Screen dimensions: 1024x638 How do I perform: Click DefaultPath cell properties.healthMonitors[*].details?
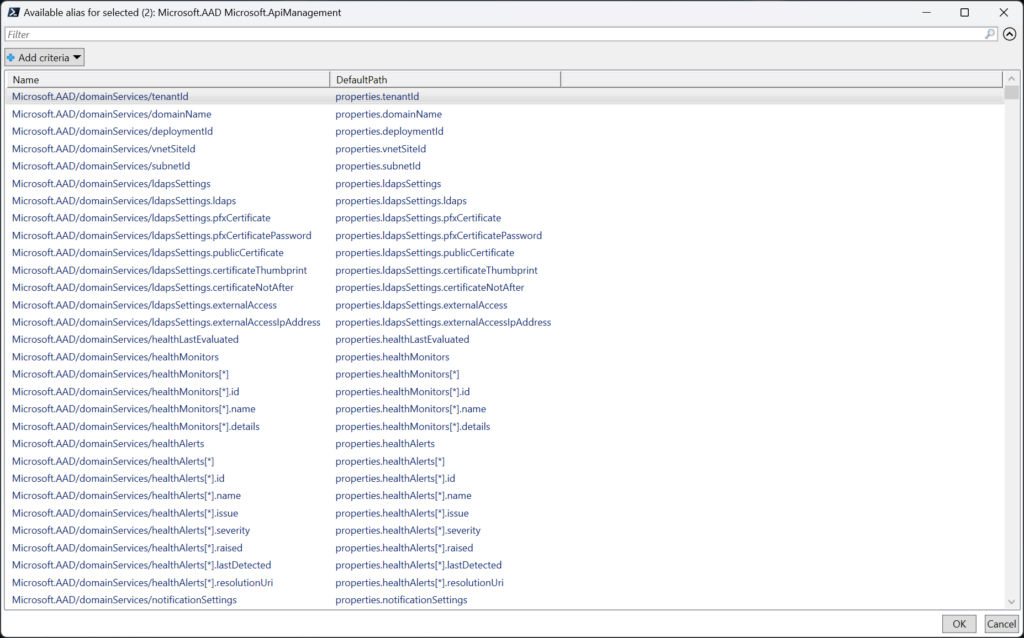[x=413, y=426]
